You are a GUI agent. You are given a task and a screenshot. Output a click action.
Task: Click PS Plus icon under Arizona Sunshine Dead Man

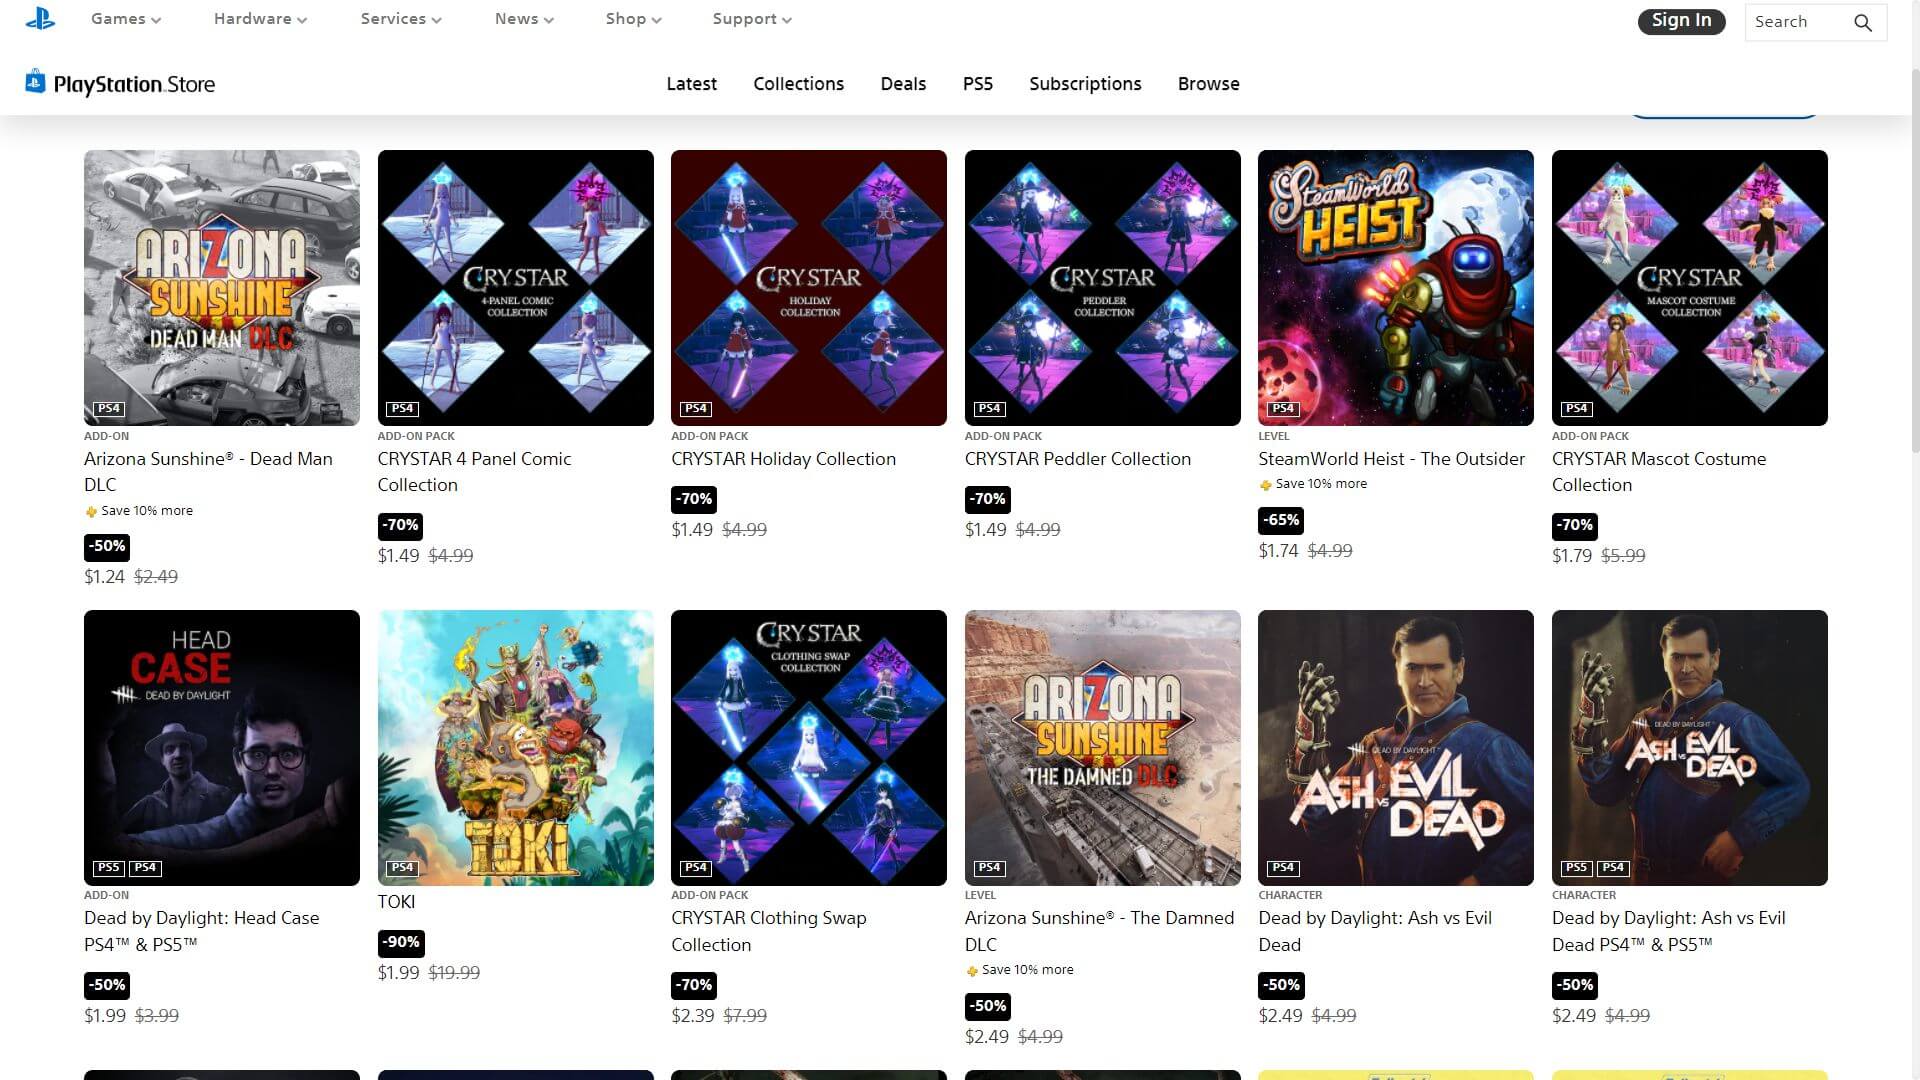(91, 512)
